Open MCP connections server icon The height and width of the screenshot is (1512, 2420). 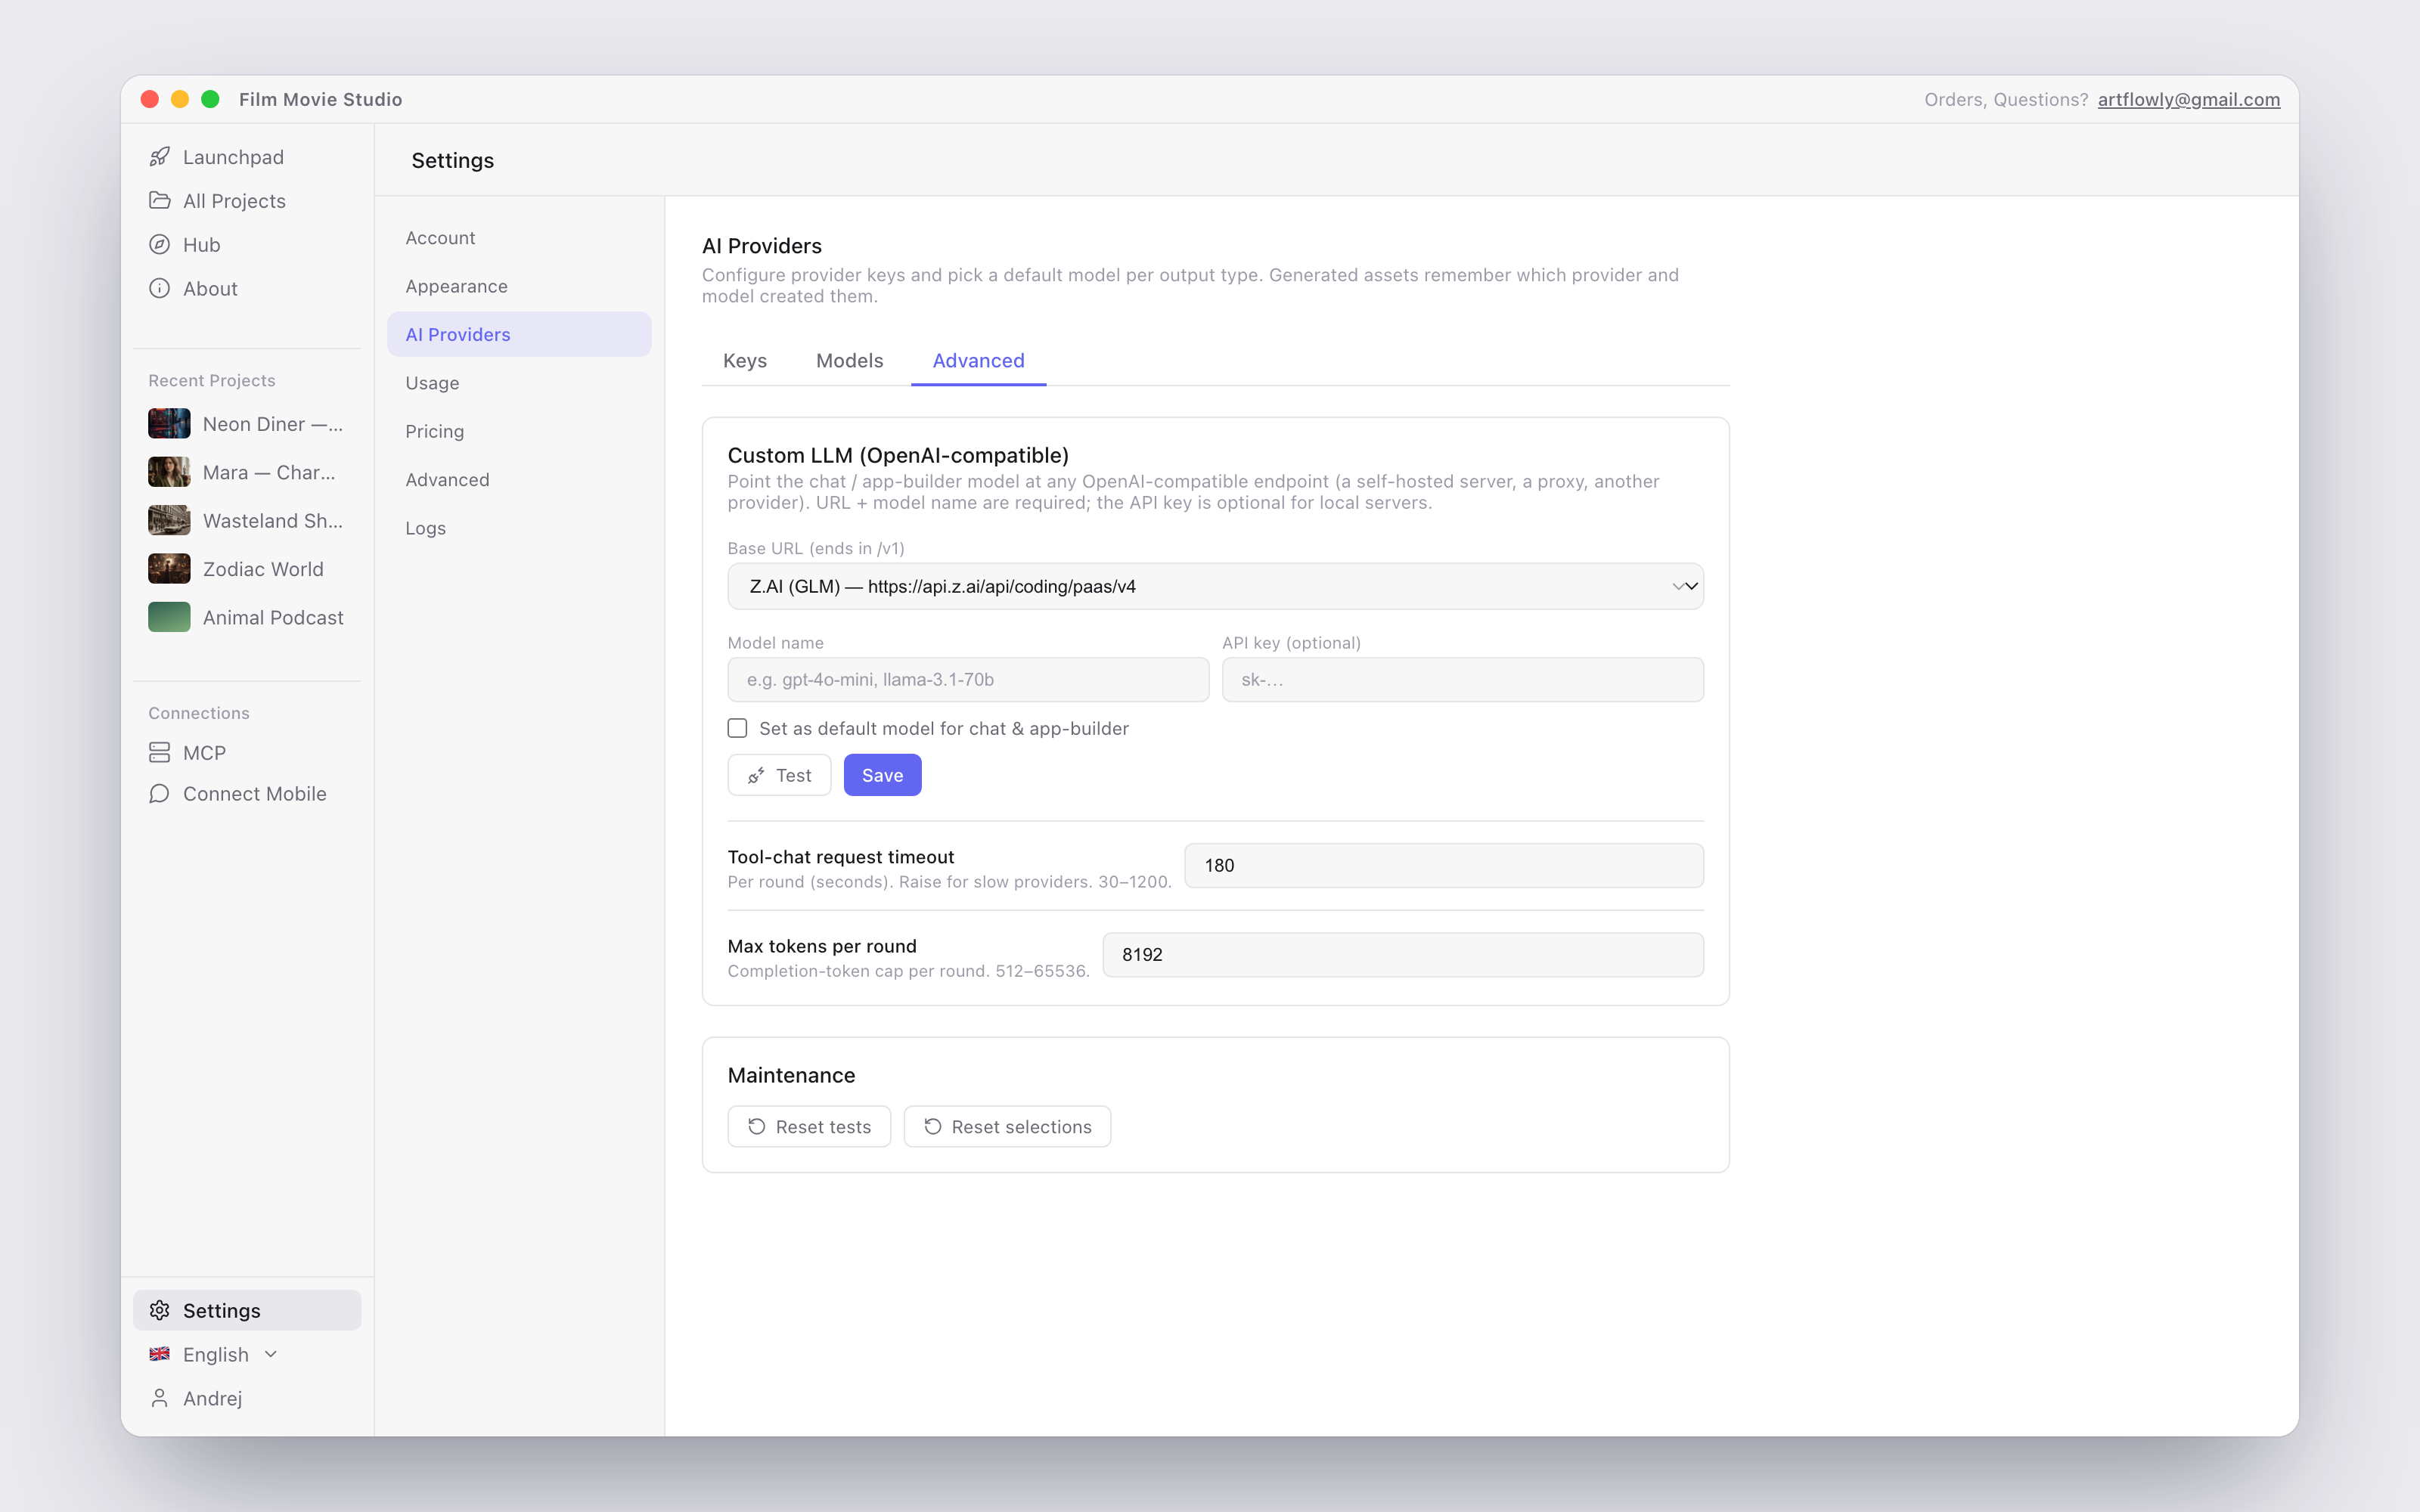click(159, 752)
